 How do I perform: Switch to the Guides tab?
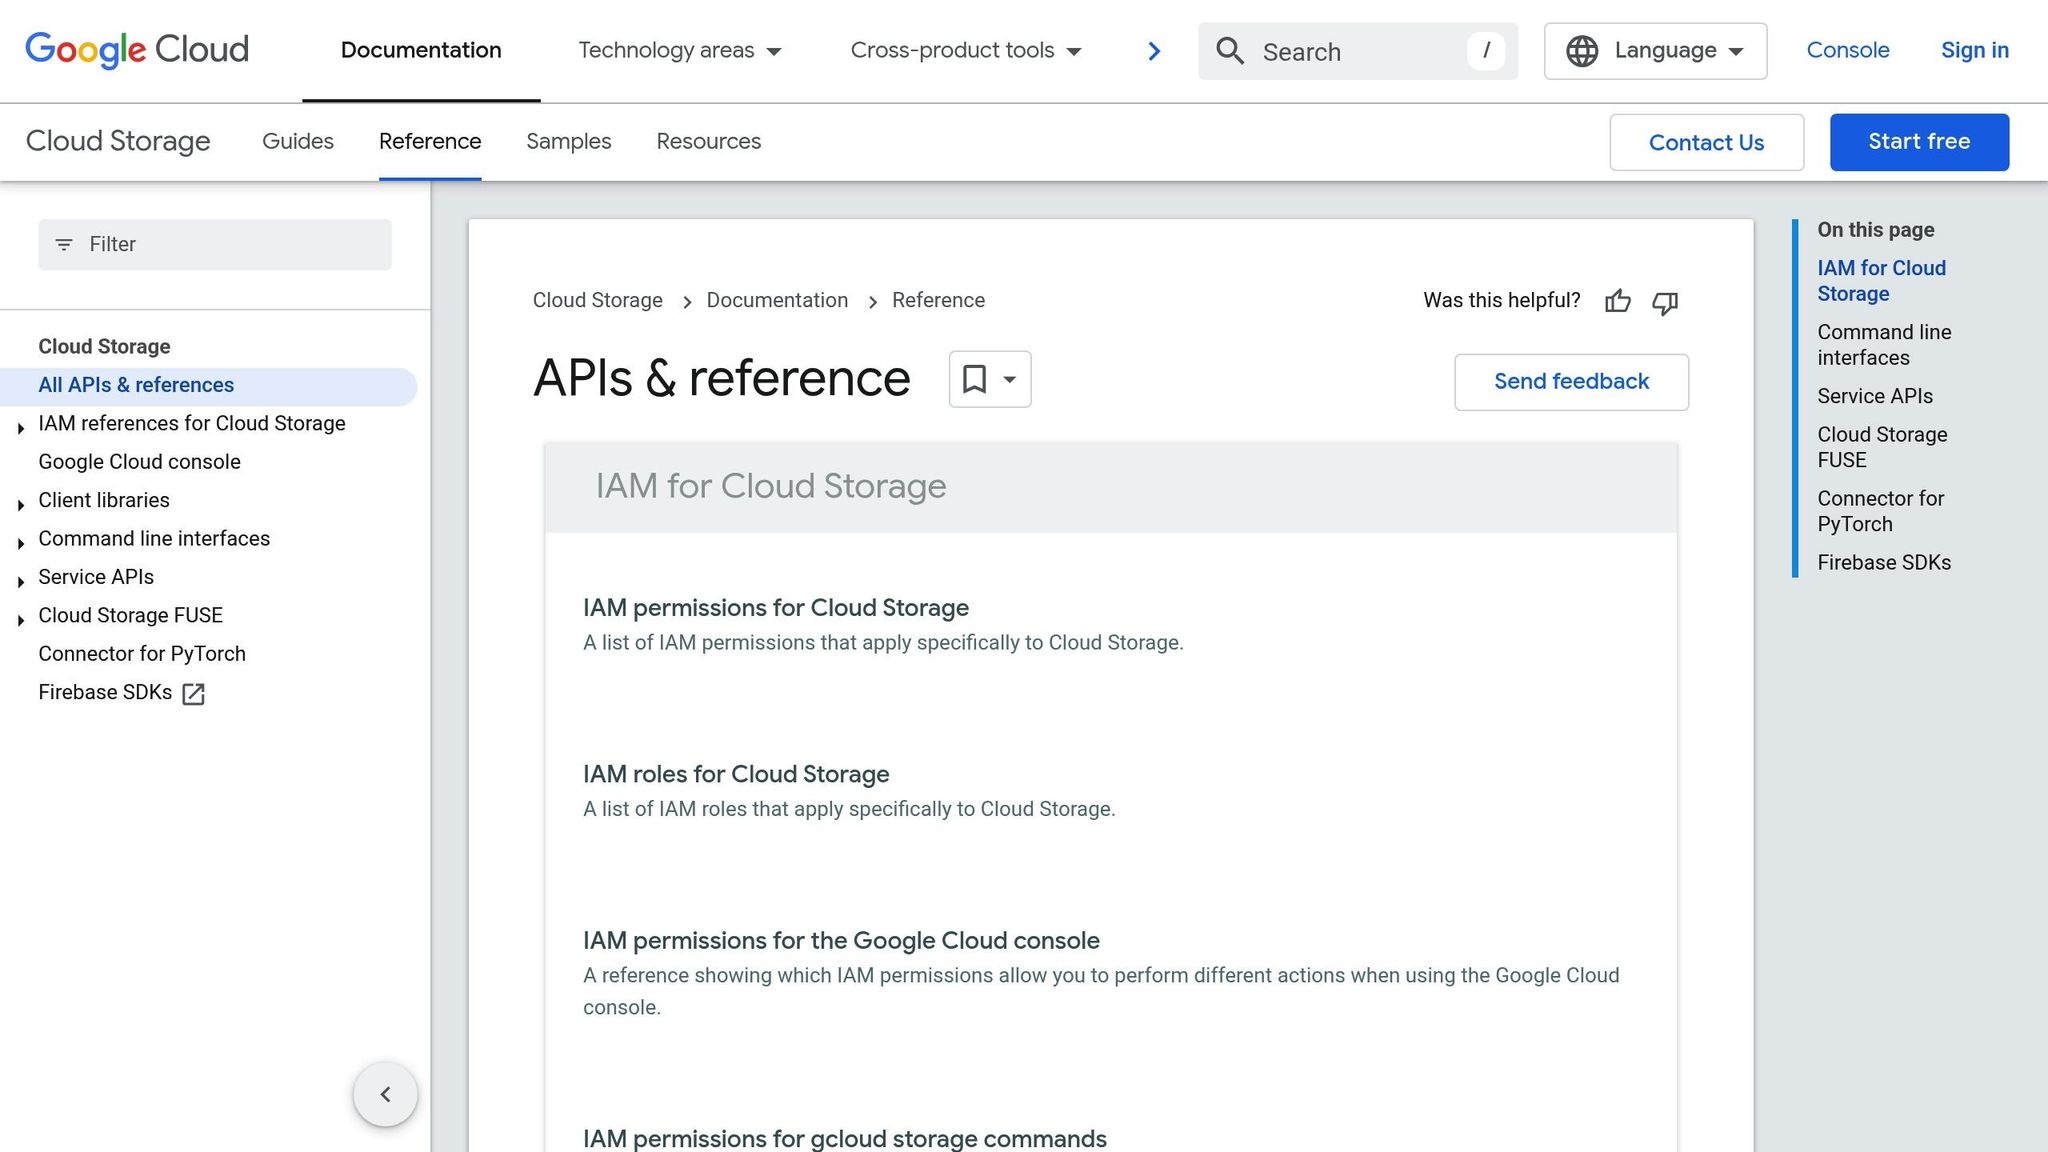click(297, 142)
